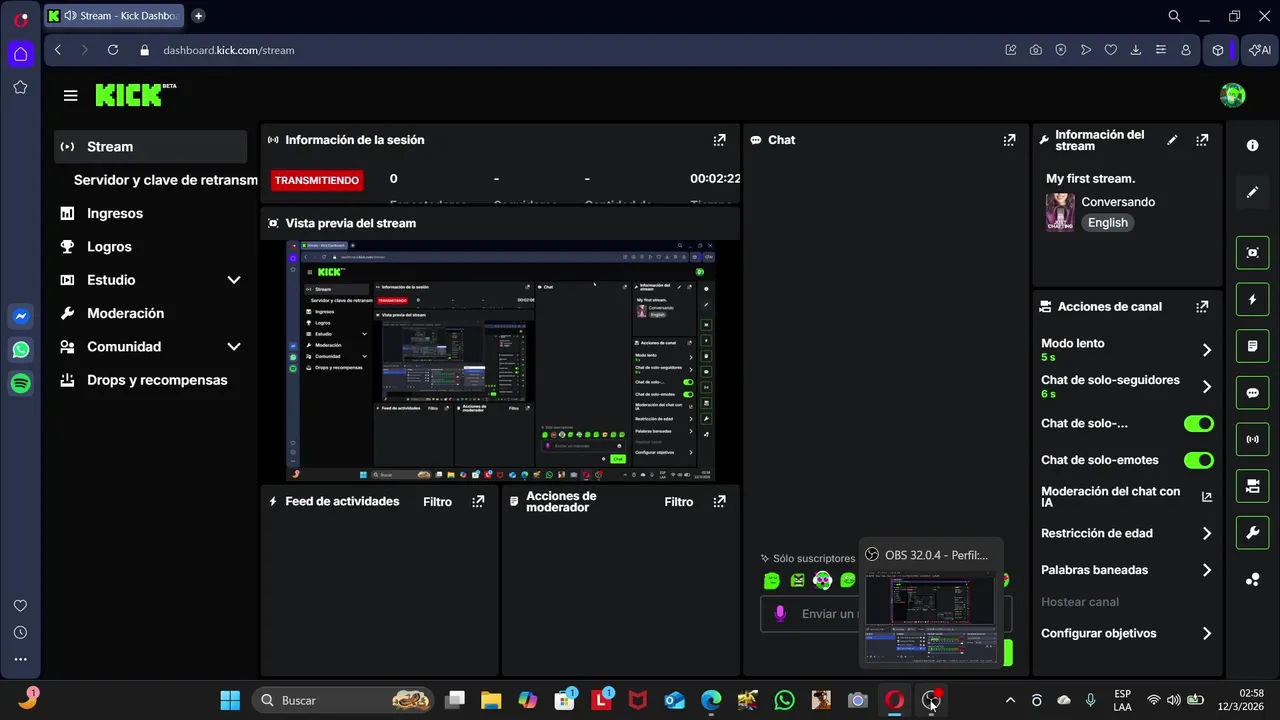Select the headphones green emote
Screen dimensions: 1280x720
822,580
